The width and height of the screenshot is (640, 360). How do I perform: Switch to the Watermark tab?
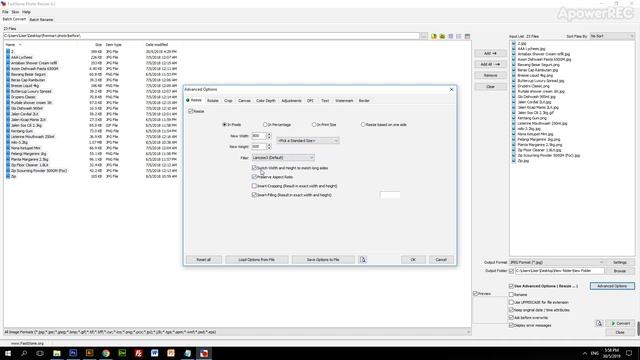click(x=344, y=100)
